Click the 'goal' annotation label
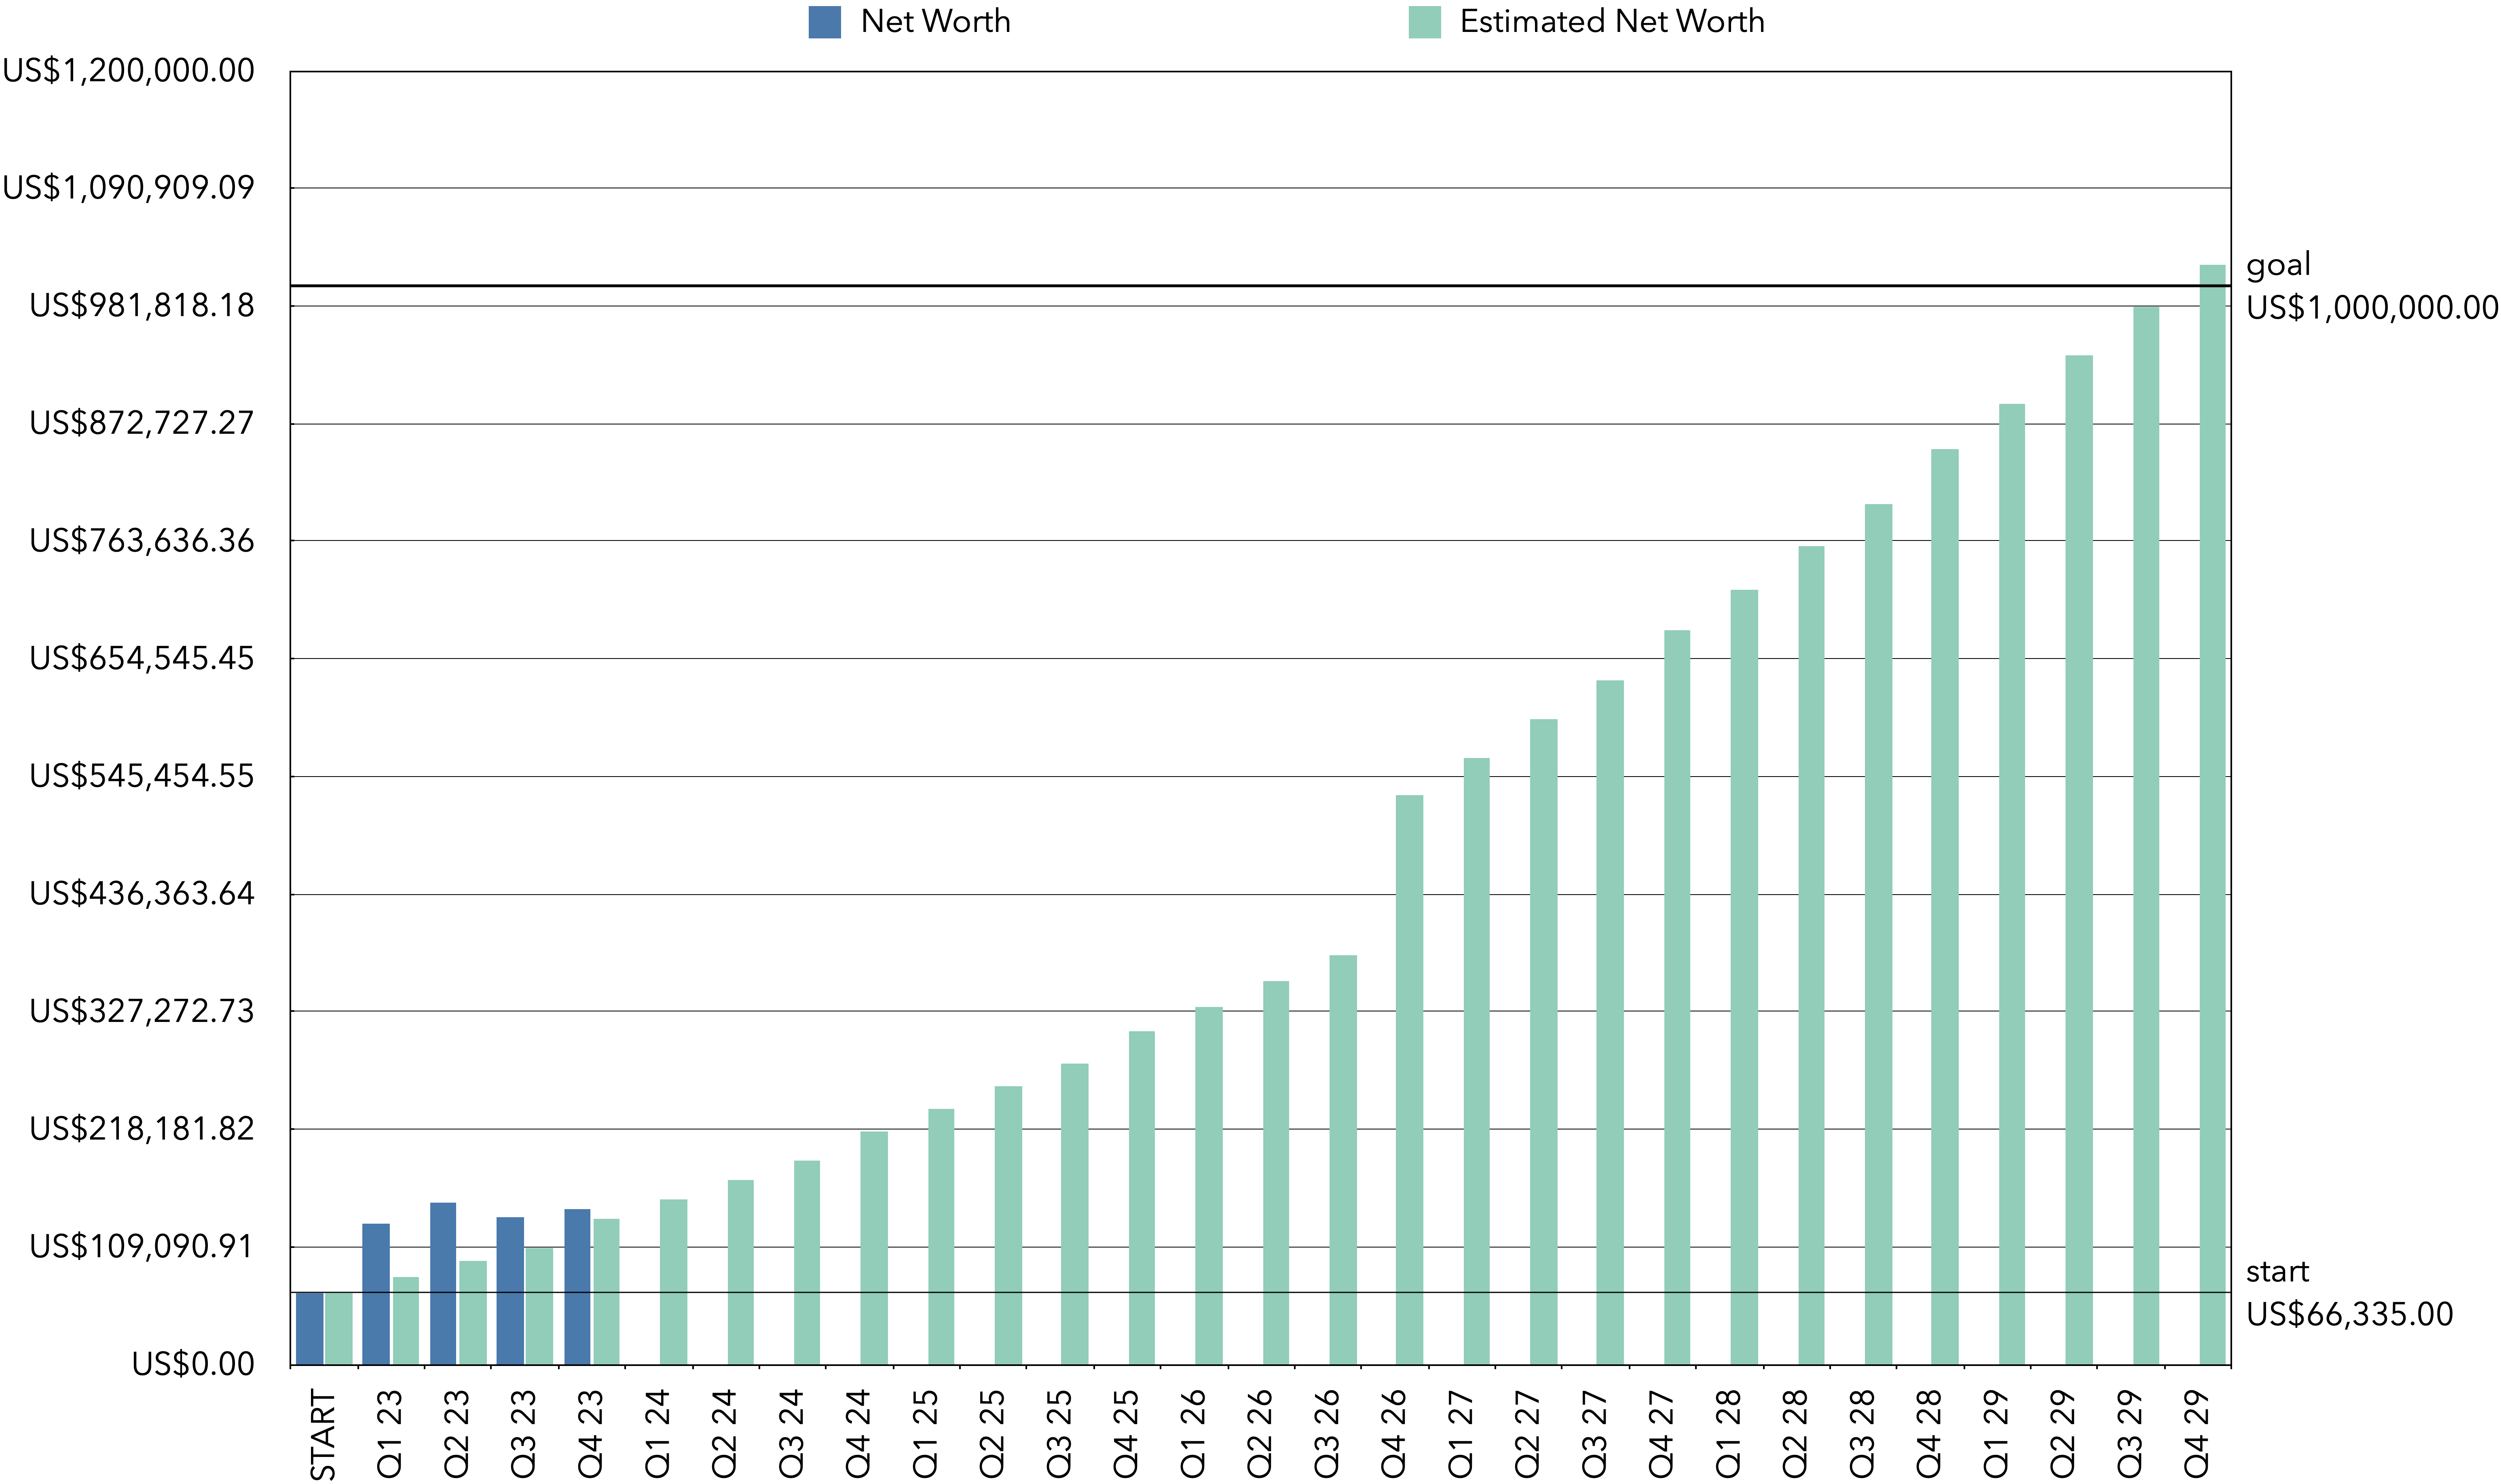The image size is (2501, 1484). pos(2278,265)
